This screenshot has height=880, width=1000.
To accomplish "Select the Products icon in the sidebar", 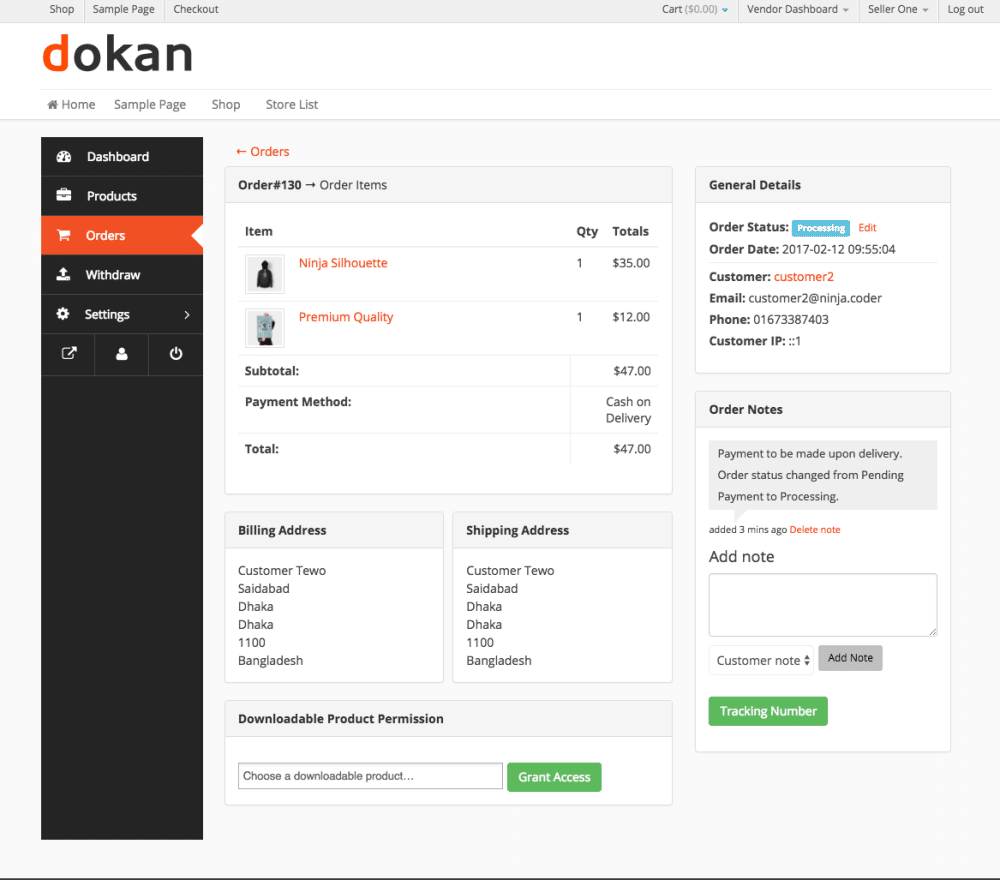I will point(63,196).
